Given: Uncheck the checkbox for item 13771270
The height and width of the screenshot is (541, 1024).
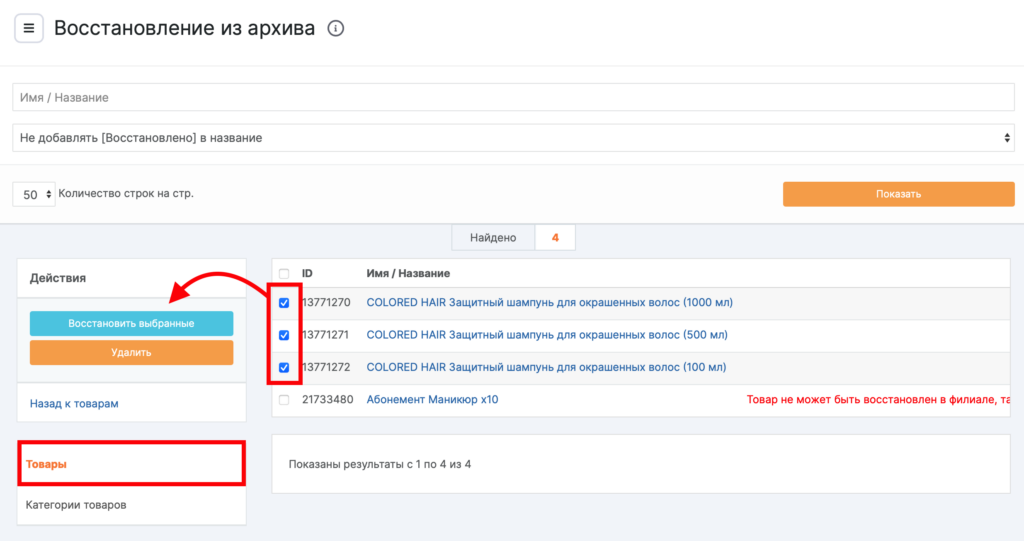Looking at the screenshot, I should (x=285, y=303).
